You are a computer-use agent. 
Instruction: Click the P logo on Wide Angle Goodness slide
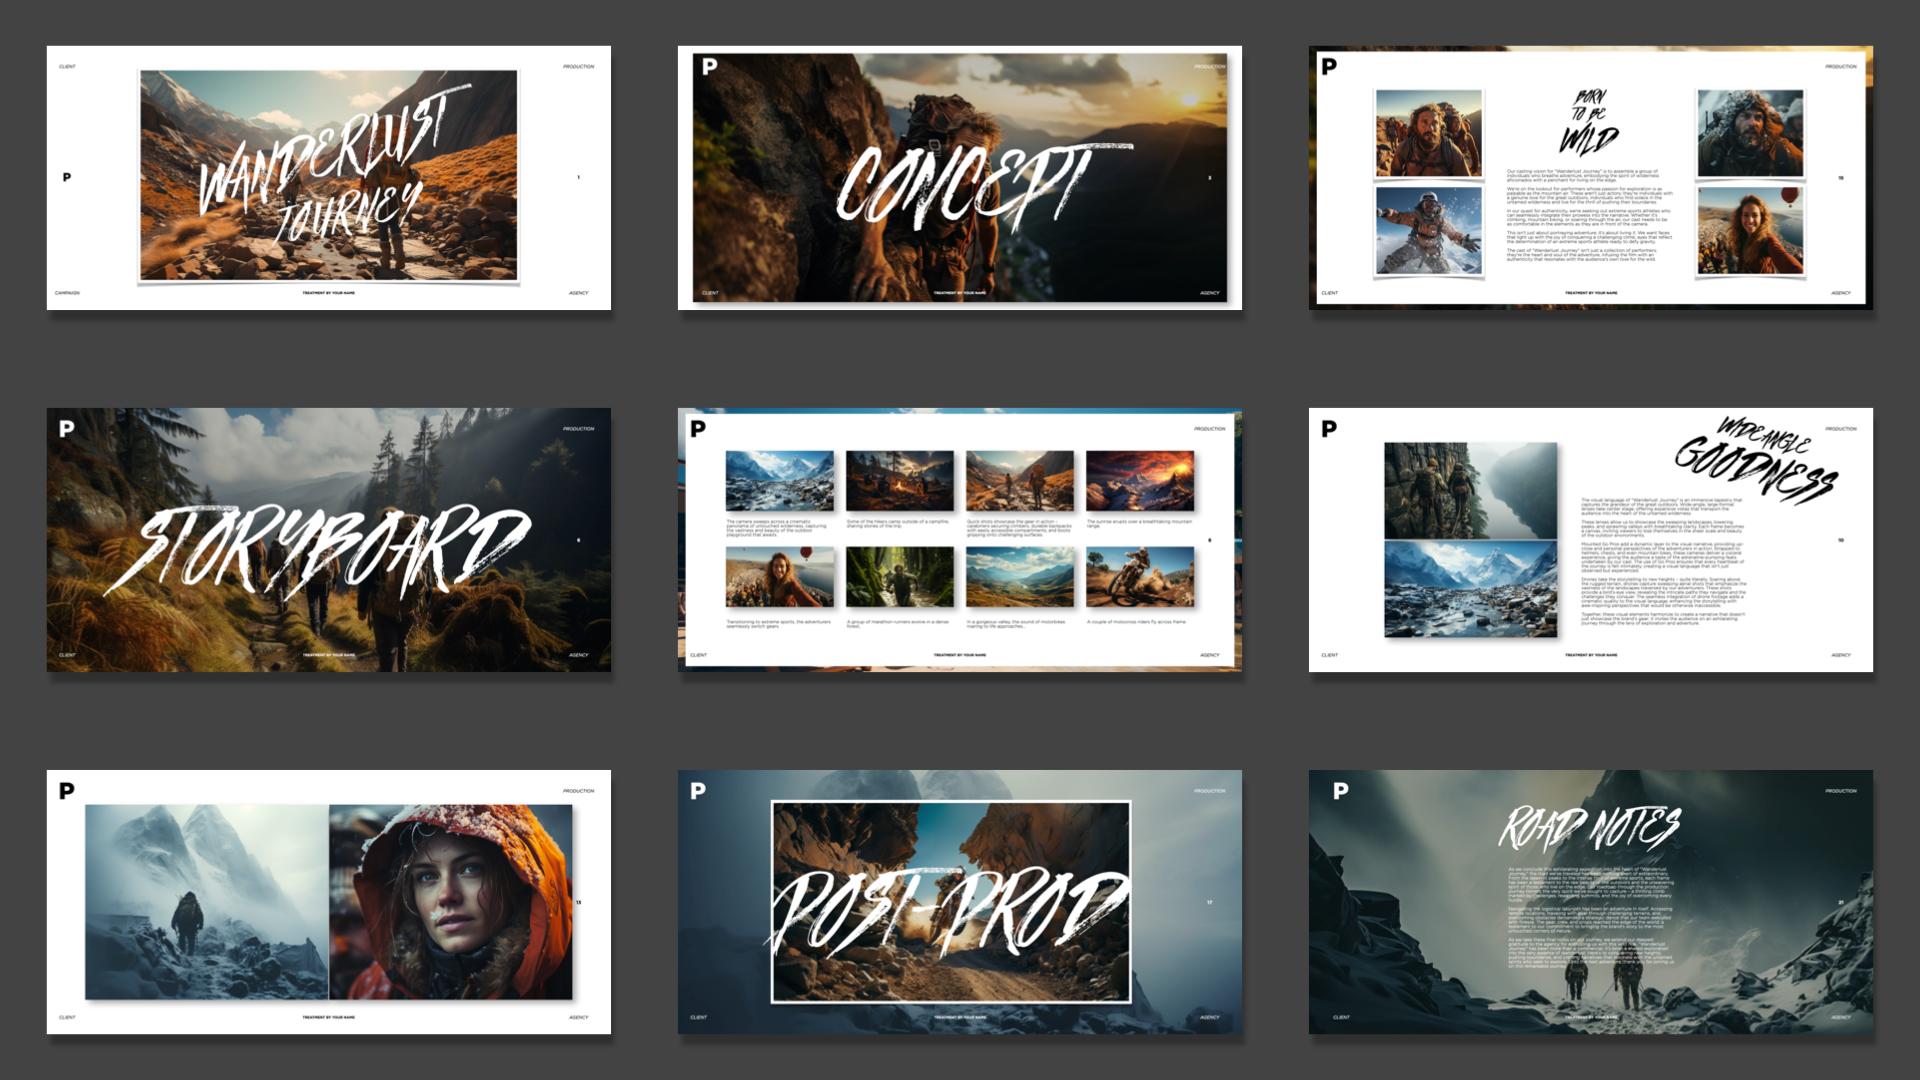[1329, 429]
